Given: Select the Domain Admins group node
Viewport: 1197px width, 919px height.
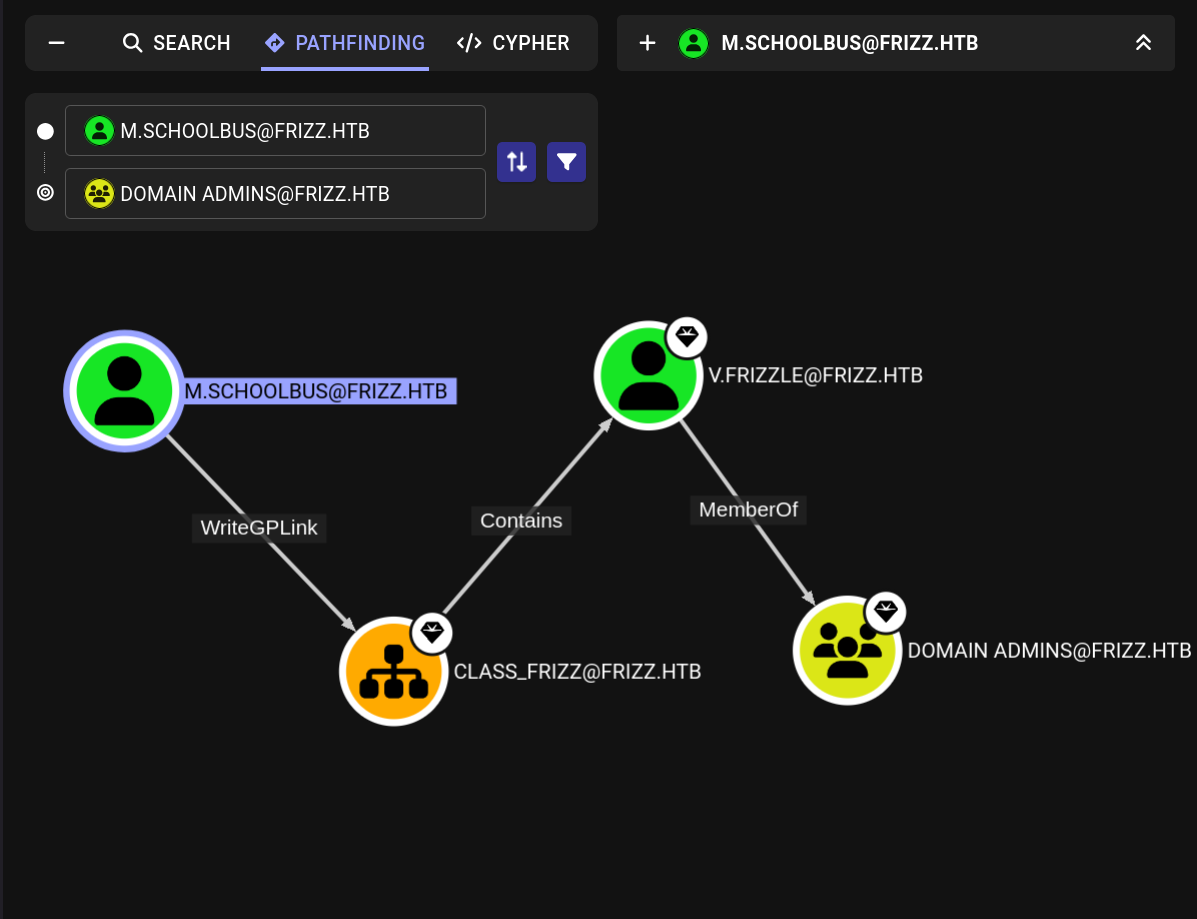Looking at the screenshot, I should click(x=847, y=650).
